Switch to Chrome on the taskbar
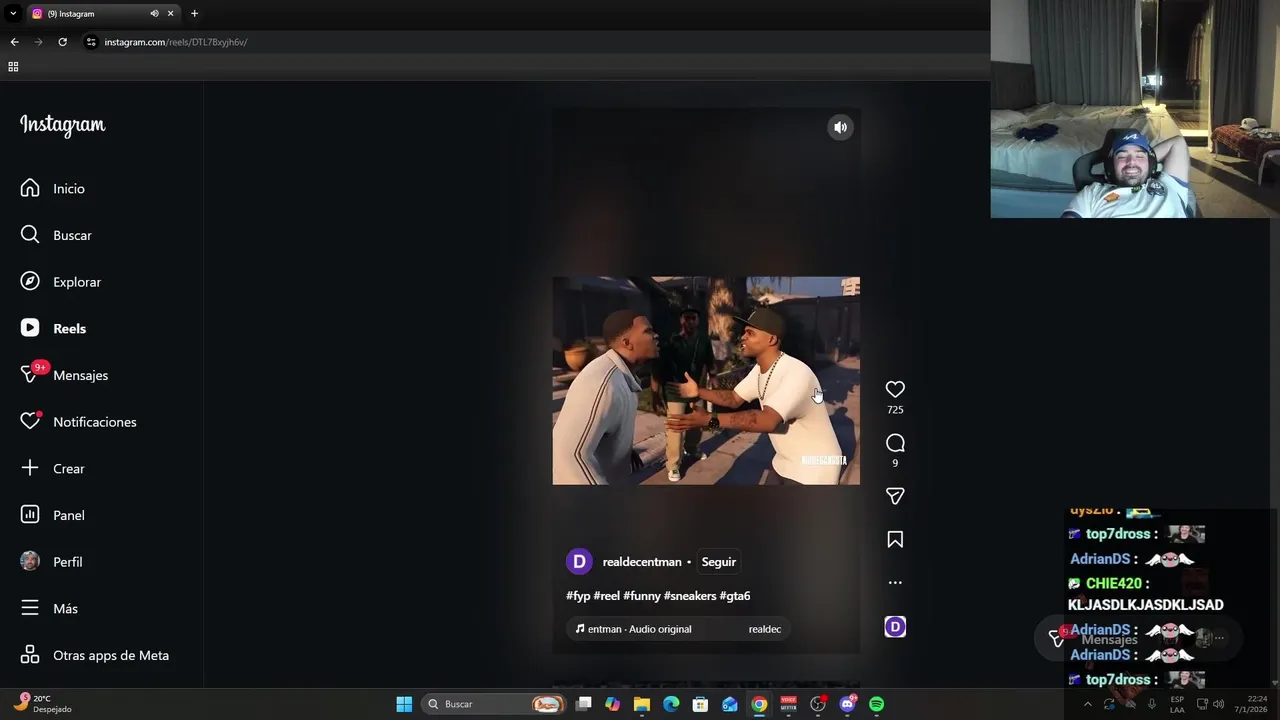The width and height of the screenshot is (1280, 720). tap(759, 704)
